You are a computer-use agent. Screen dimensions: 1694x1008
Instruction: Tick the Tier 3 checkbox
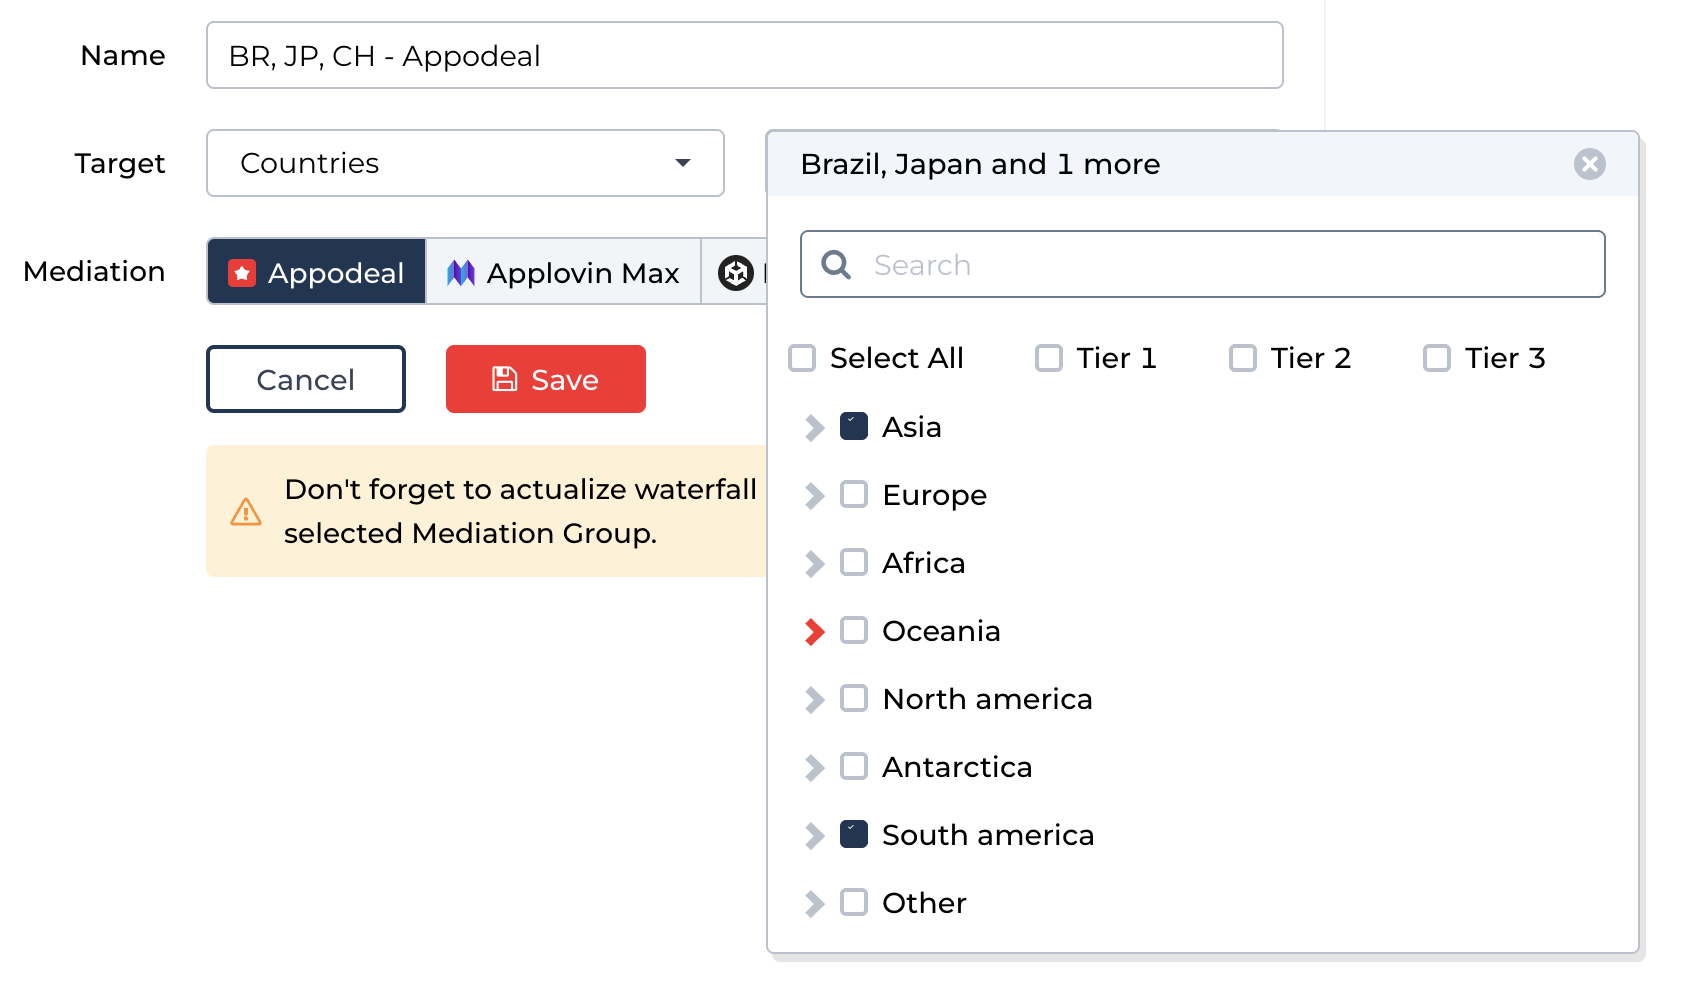[1436, 358]
